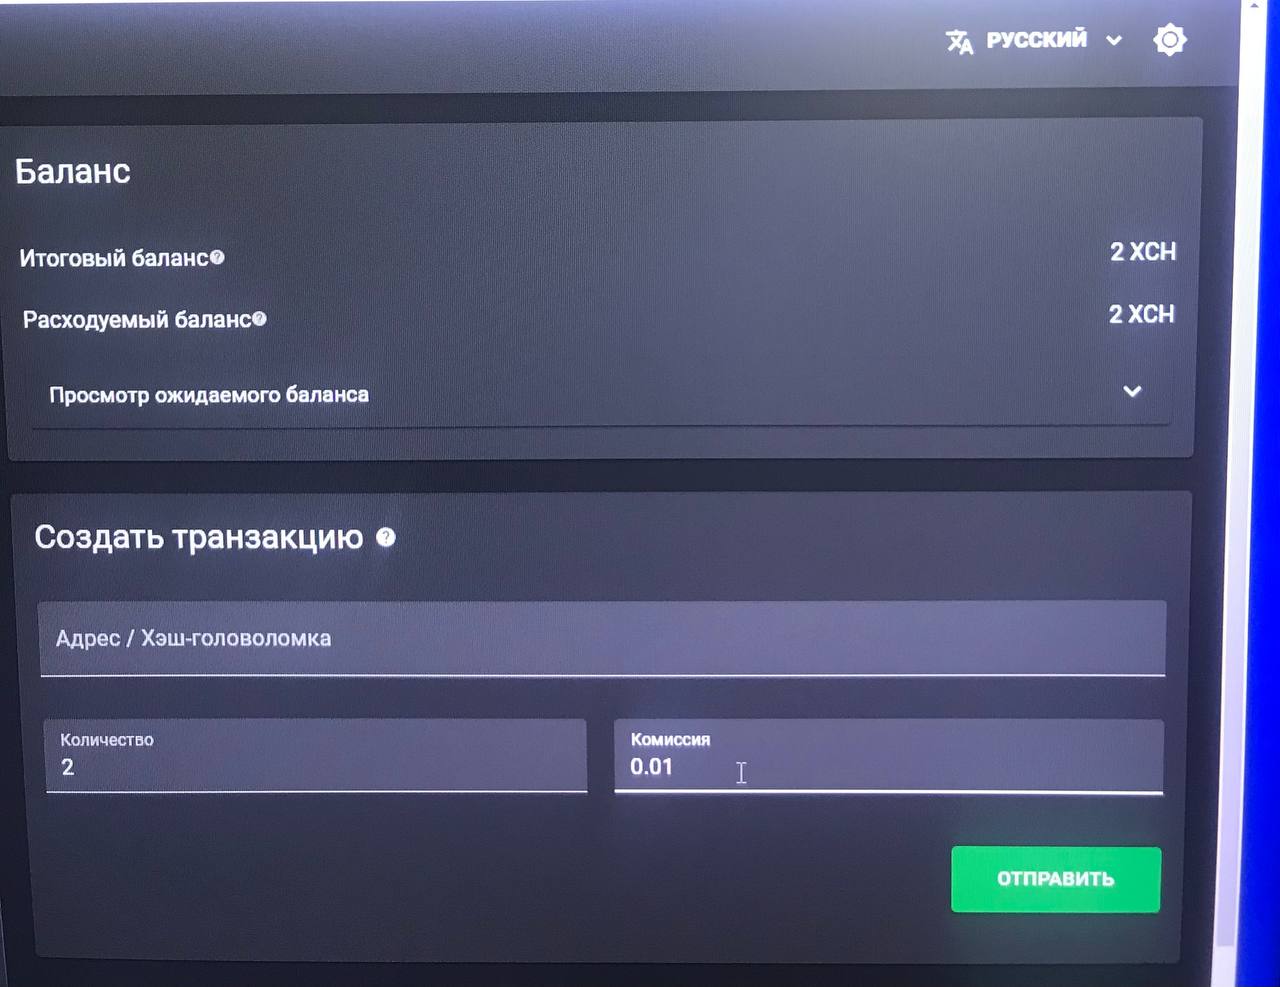Open help tooltip beside Расходуемый баланс

[259, 319]
